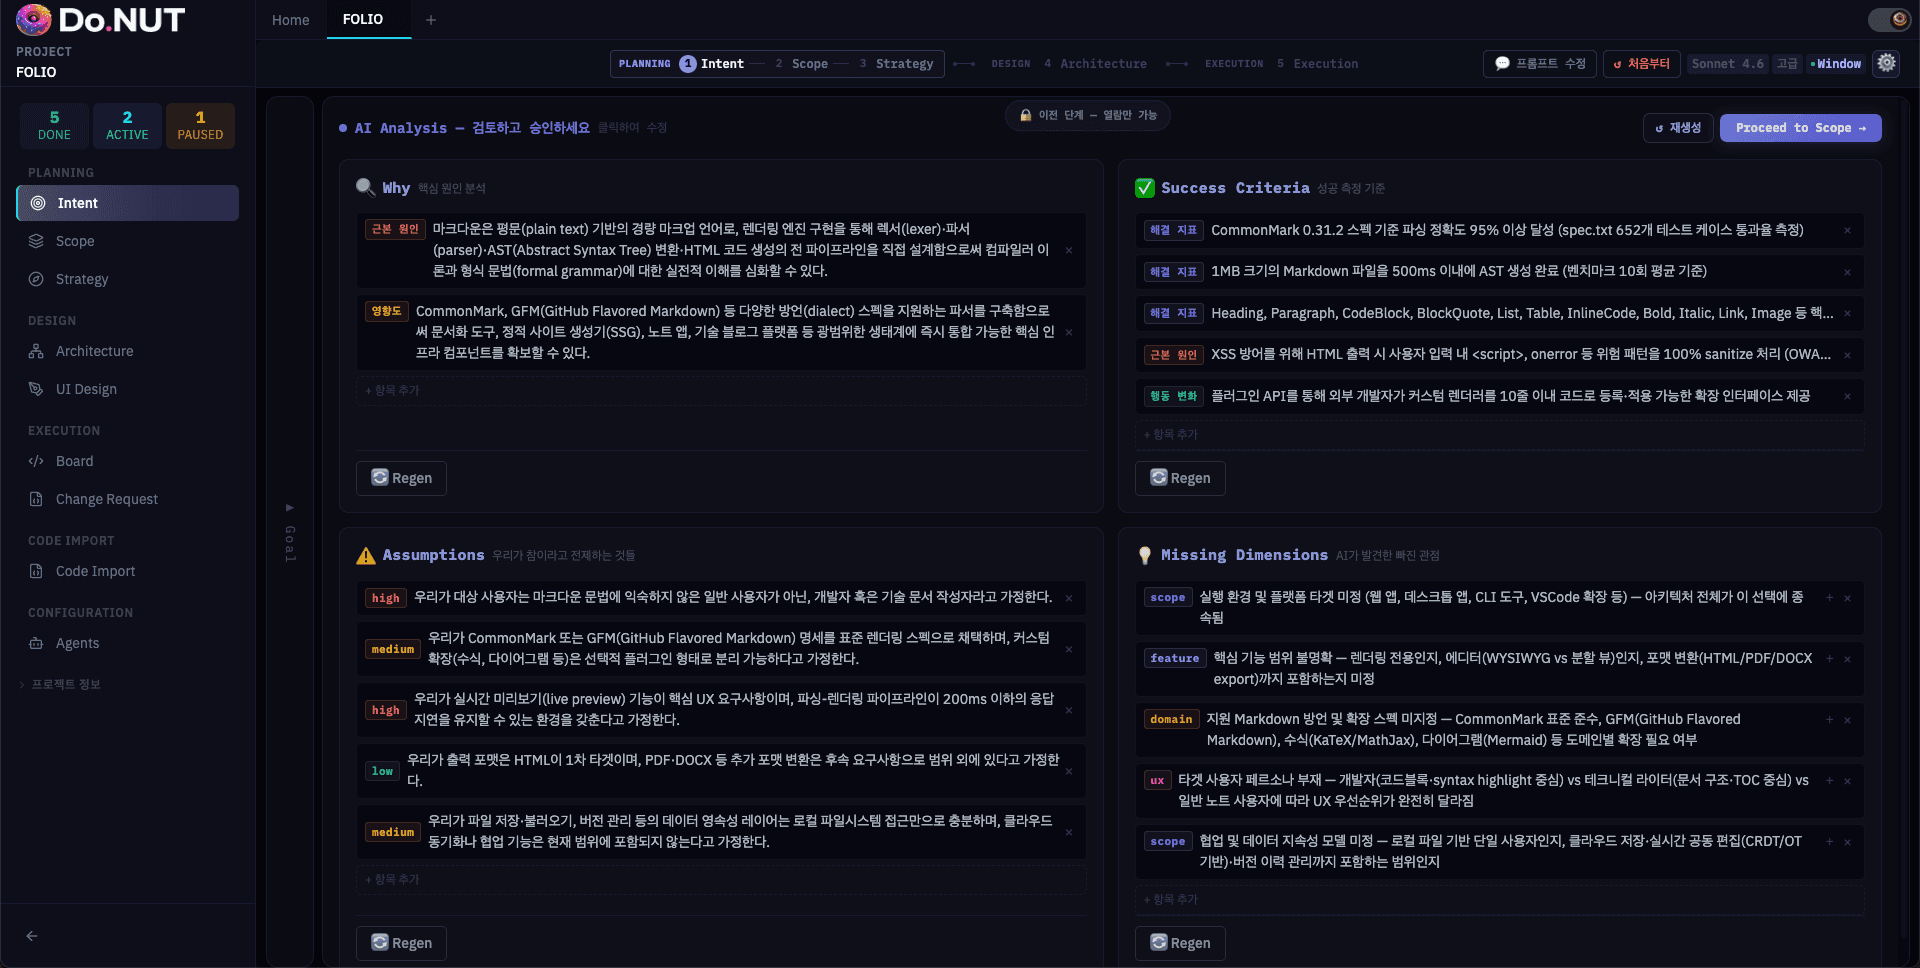Screen dimensions: 1920x968
Task: Open Change Request from the sidebar
Action: pyautogui.click(x=104, y=499)
